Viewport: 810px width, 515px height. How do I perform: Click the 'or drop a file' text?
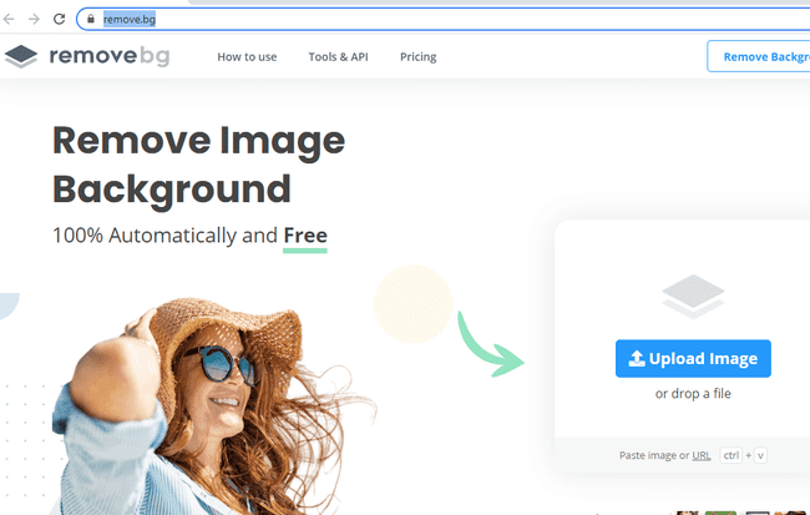point(693,394)
